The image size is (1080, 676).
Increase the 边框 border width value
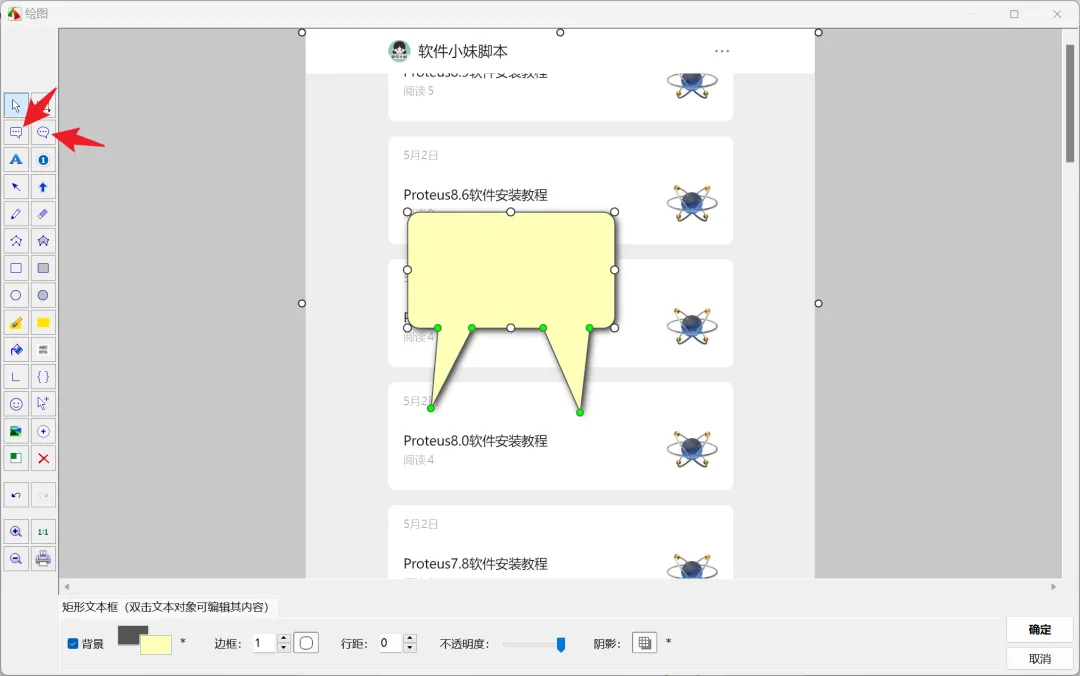284,639
